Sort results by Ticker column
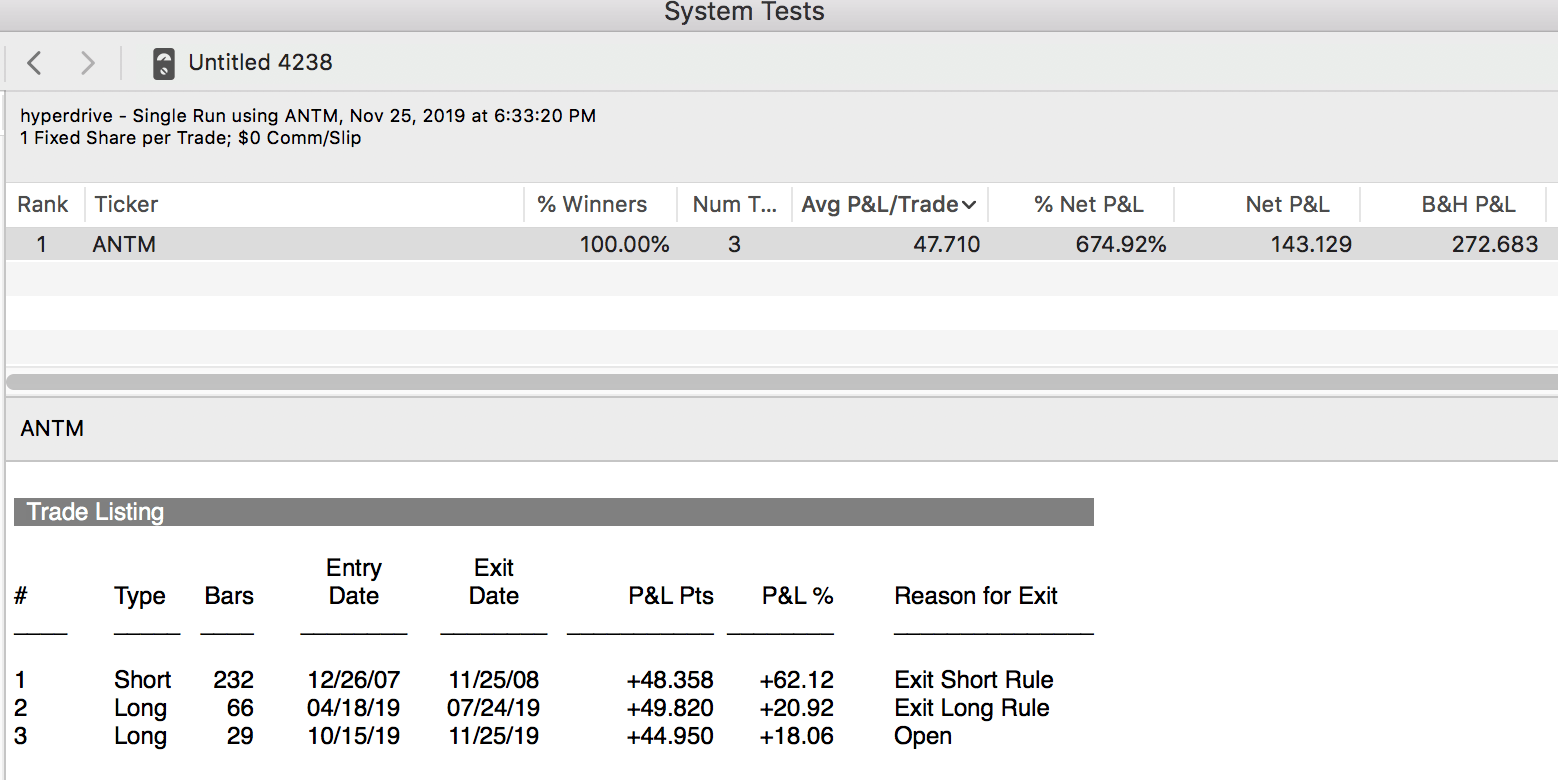 pos(126,205)
